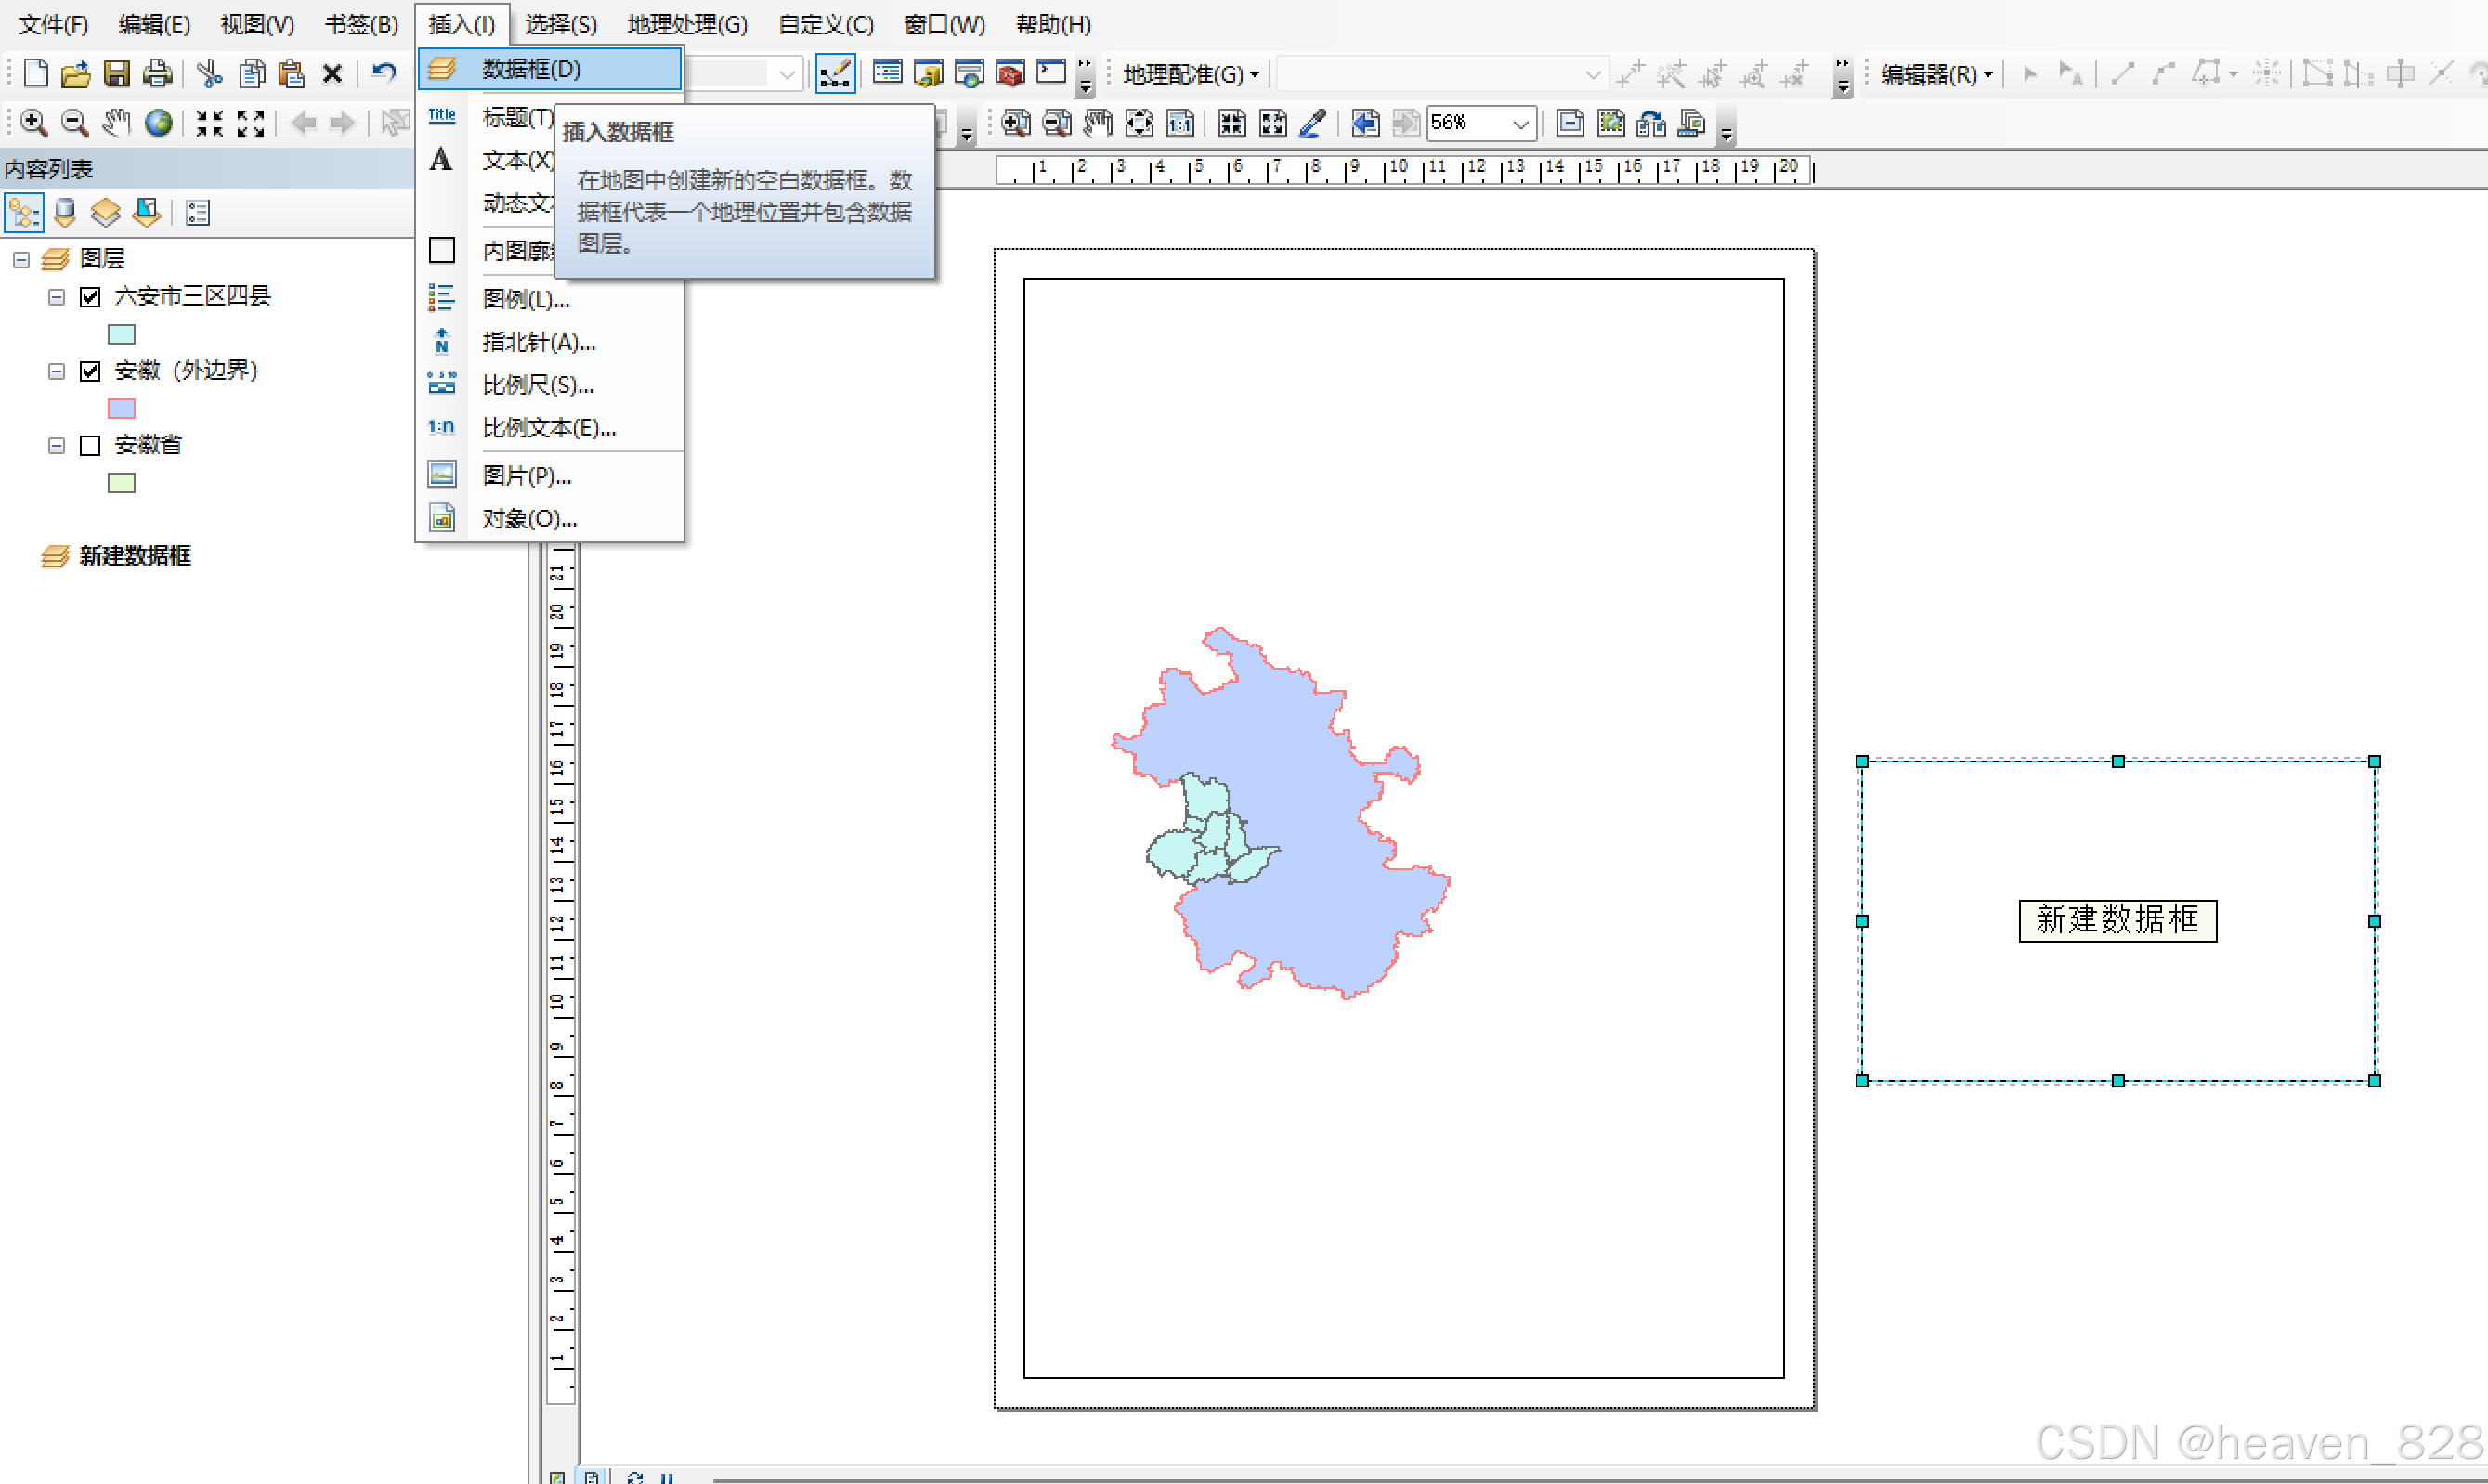Click List By Source icon in contents panel
Viewport: 2488px width, 1484px height.
(65, 212)
